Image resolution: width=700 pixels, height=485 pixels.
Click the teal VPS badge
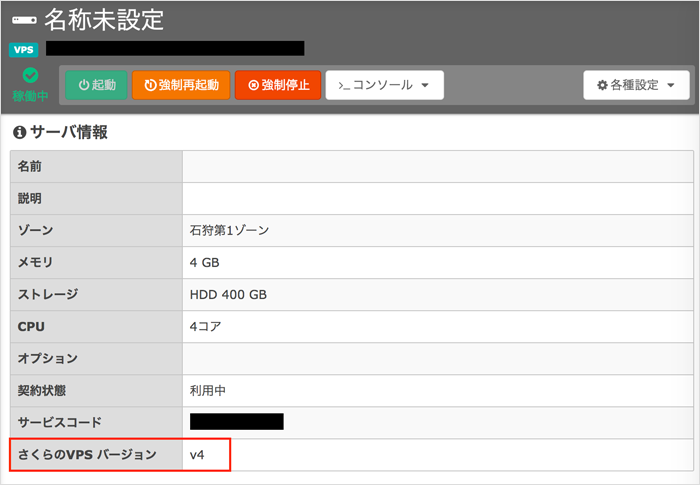(x=22, y=49)
